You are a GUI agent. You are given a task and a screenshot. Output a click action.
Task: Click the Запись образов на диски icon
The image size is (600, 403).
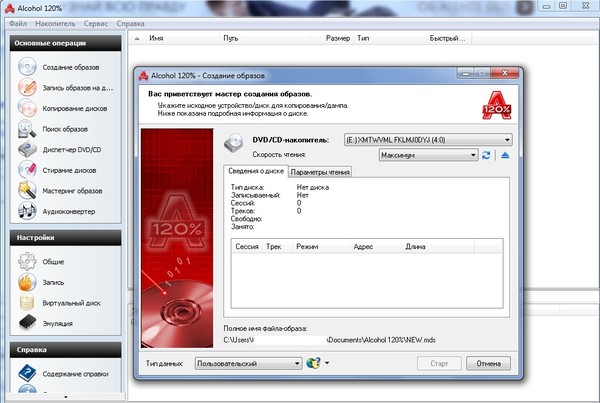pos(27,87)
